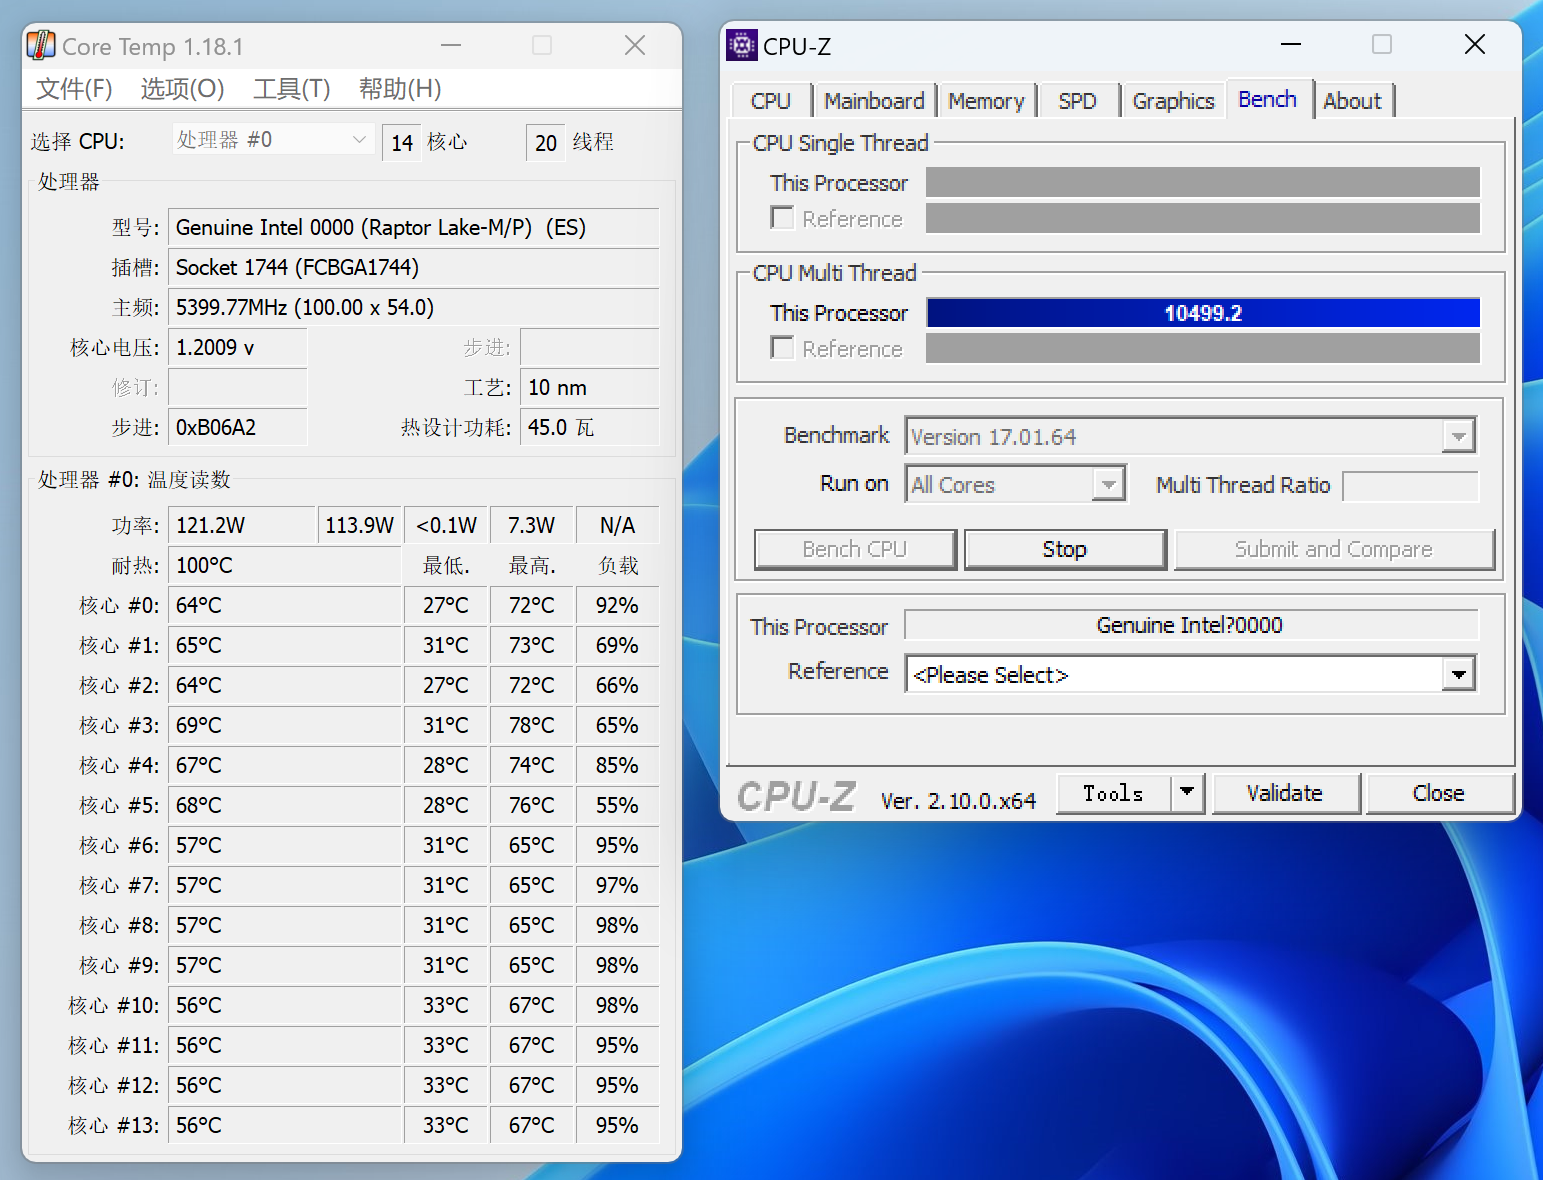Viewport: 1543px width, 1180px height.
Task: Click the 20 线程 thread count box
Action: tap(546, 143)
